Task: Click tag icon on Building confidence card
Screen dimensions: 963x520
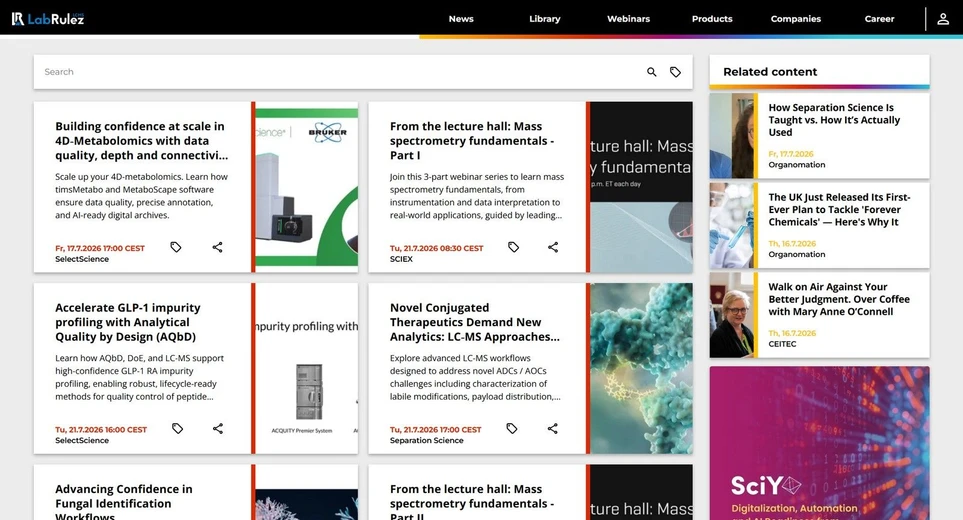Action: (x=176, y=247)
